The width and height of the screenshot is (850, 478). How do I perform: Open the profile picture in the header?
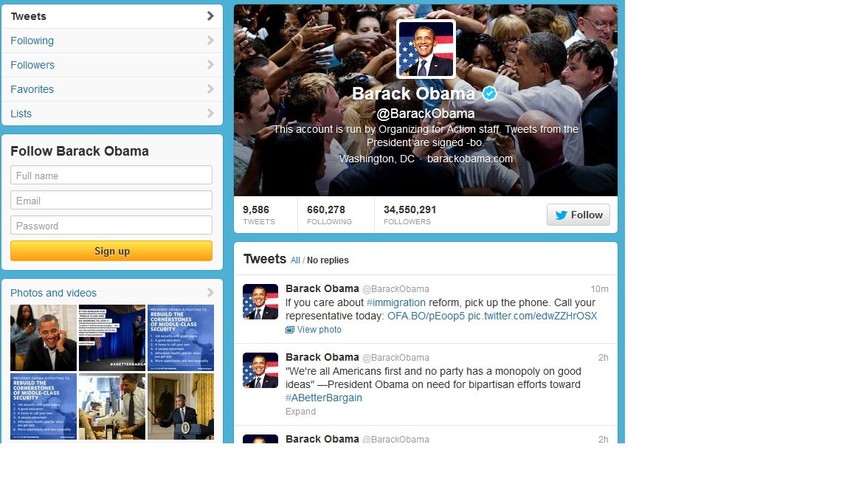[426, 49]
